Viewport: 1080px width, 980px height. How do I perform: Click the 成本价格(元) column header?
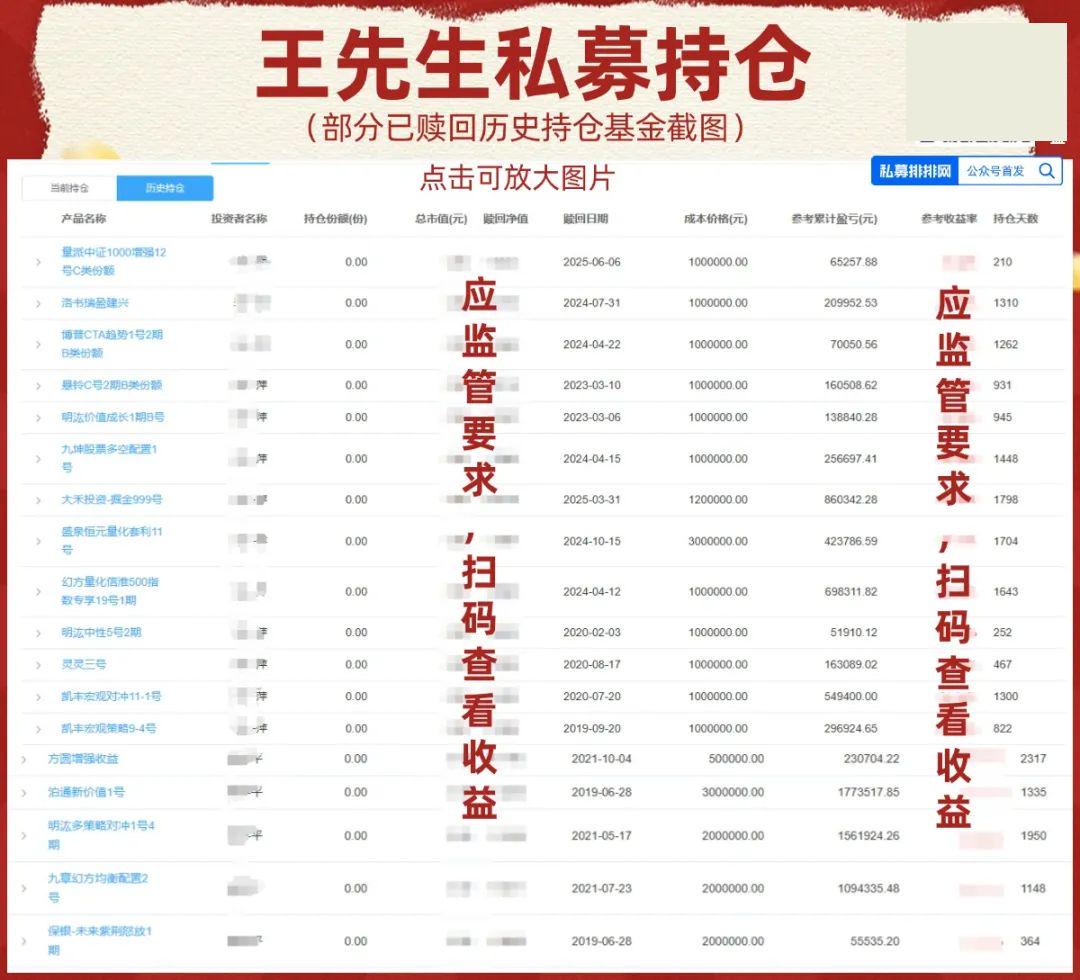coord(716,219)
